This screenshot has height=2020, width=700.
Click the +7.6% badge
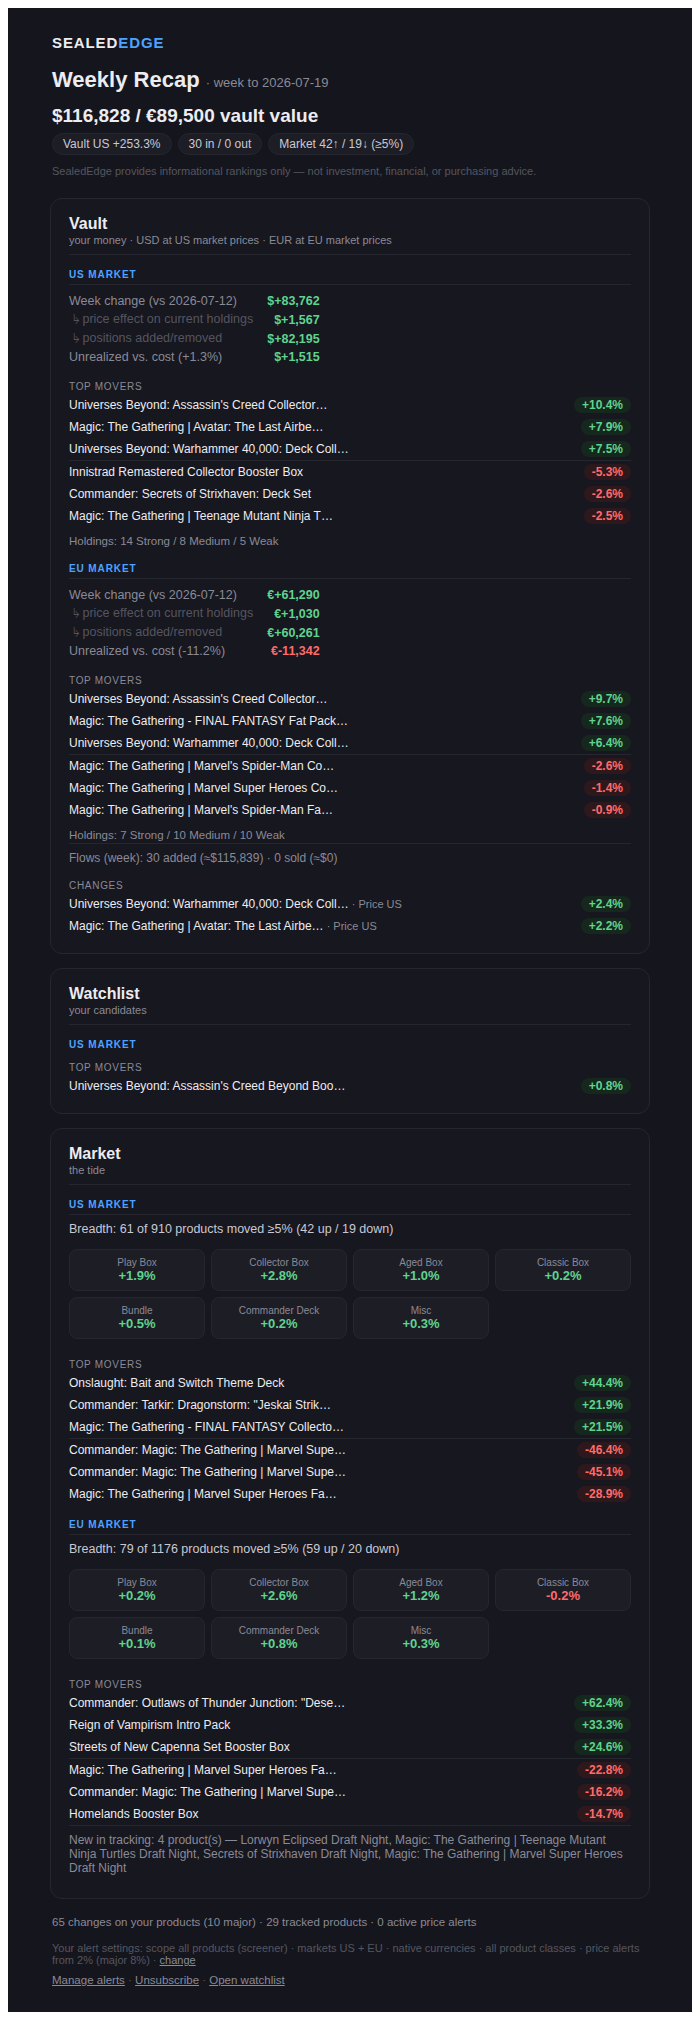point(606,721)
